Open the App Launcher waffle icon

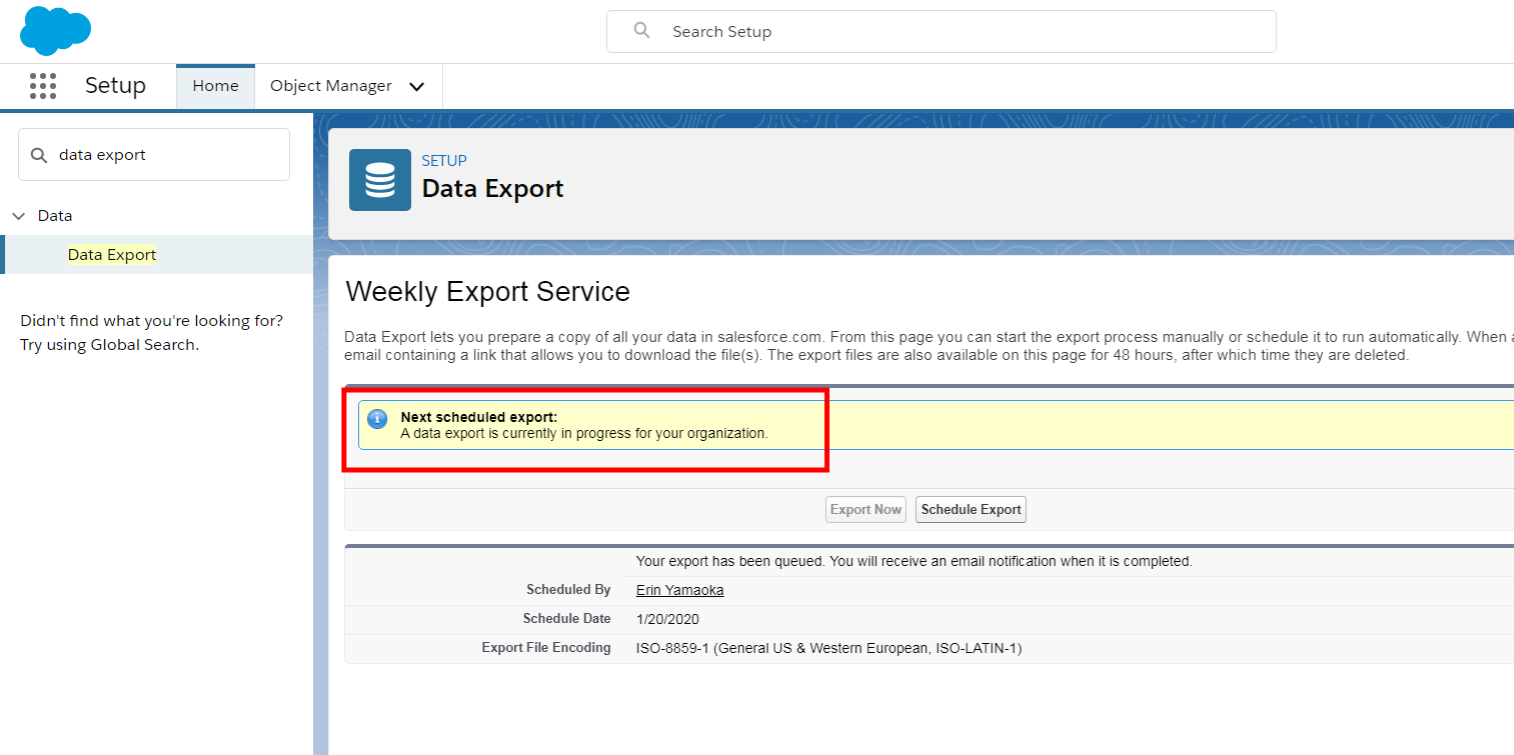pos(43,85)
